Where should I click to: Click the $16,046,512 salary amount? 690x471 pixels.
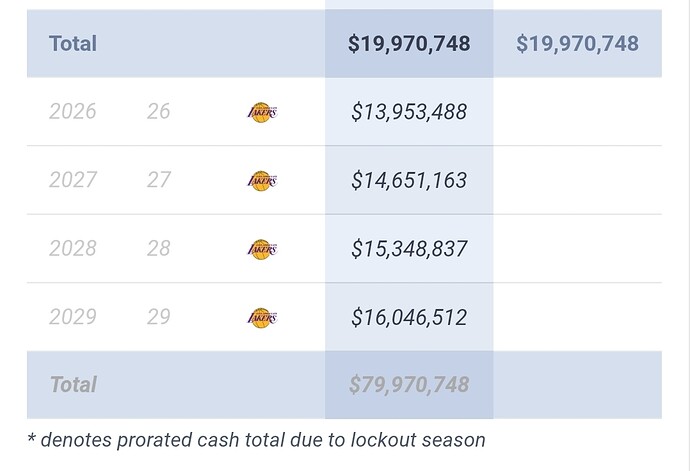(x=409, y=318)
